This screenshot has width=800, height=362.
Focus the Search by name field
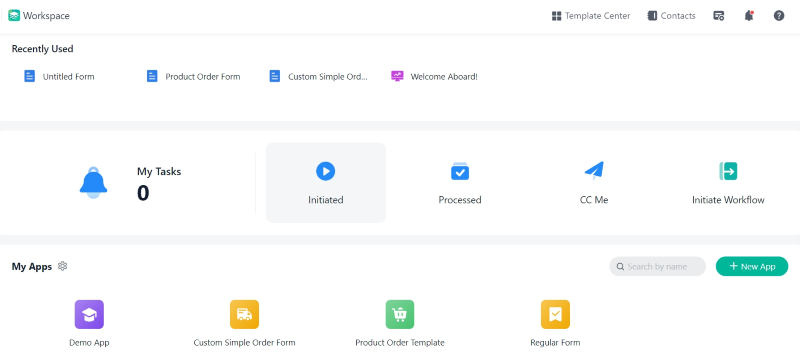point(657,266)
